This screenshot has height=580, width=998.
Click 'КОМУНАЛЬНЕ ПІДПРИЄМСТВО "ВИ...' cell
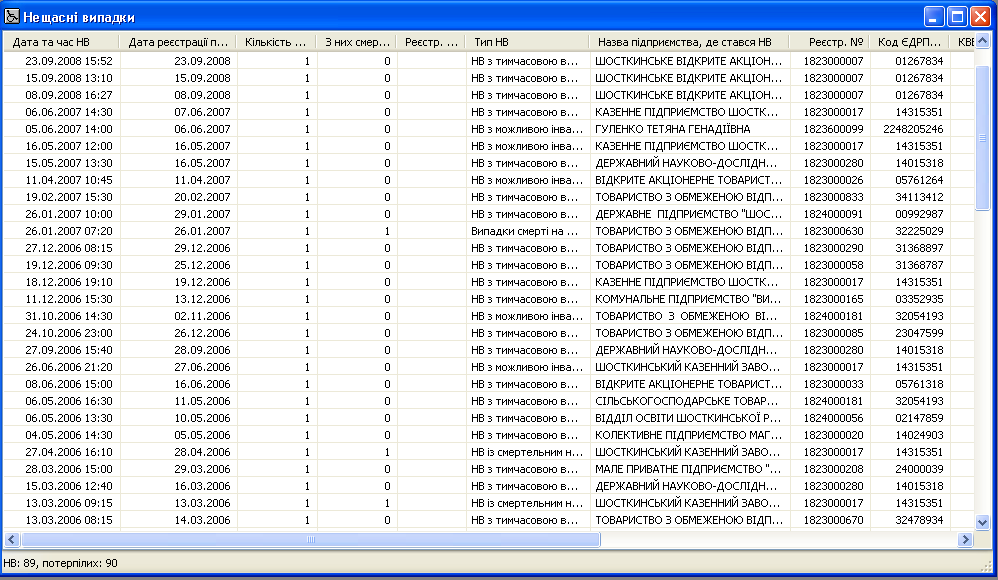coord(691,299)
